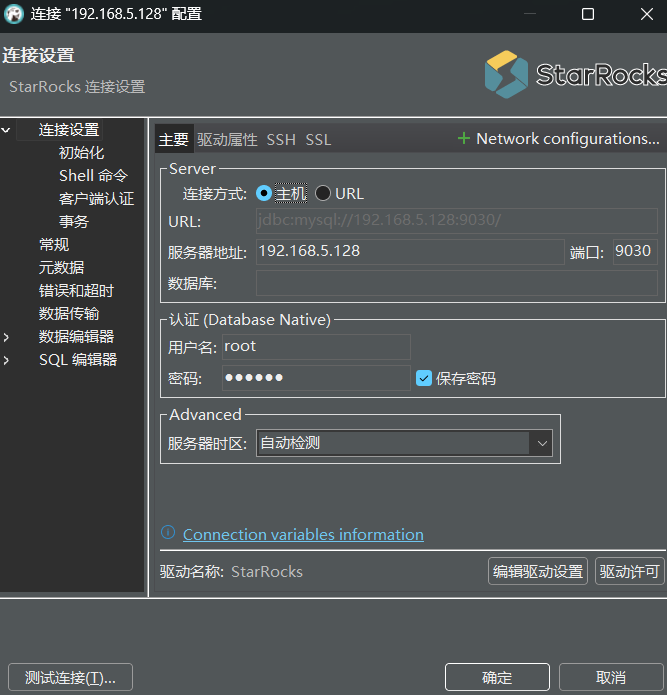Select 客户端认证 in the tree
This screenshot has height=695, width=667.
point(96,199)
